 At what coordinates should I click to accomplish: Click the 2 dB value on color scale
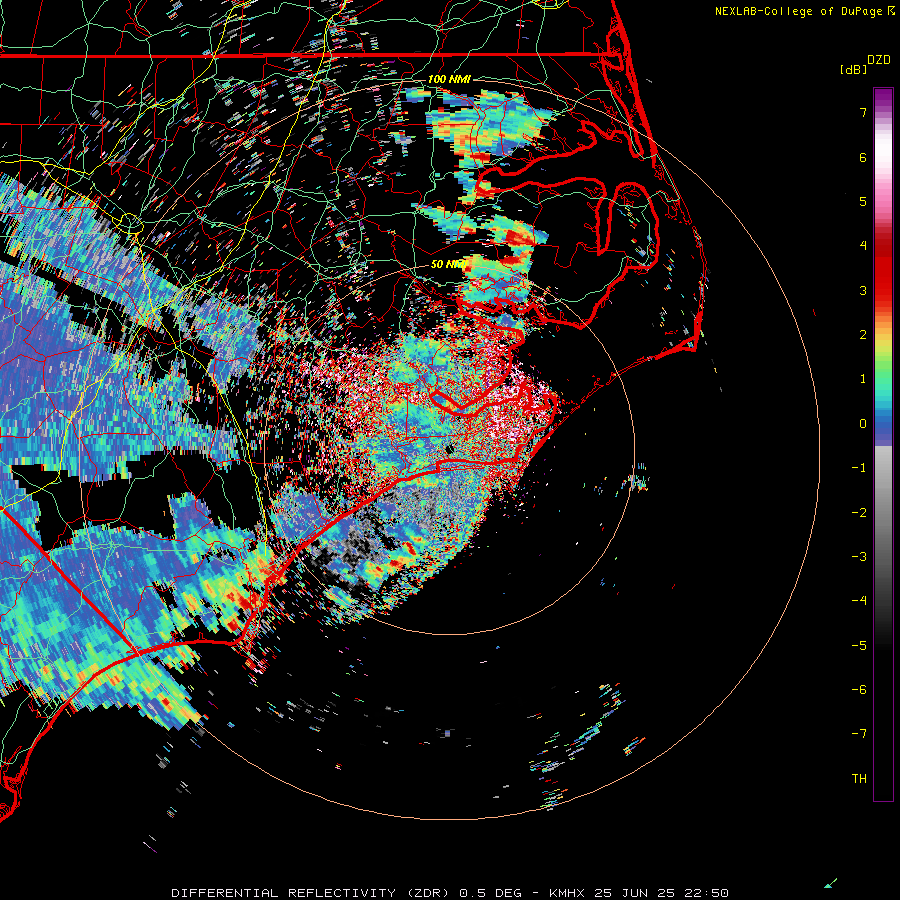(x=863, y=335)
